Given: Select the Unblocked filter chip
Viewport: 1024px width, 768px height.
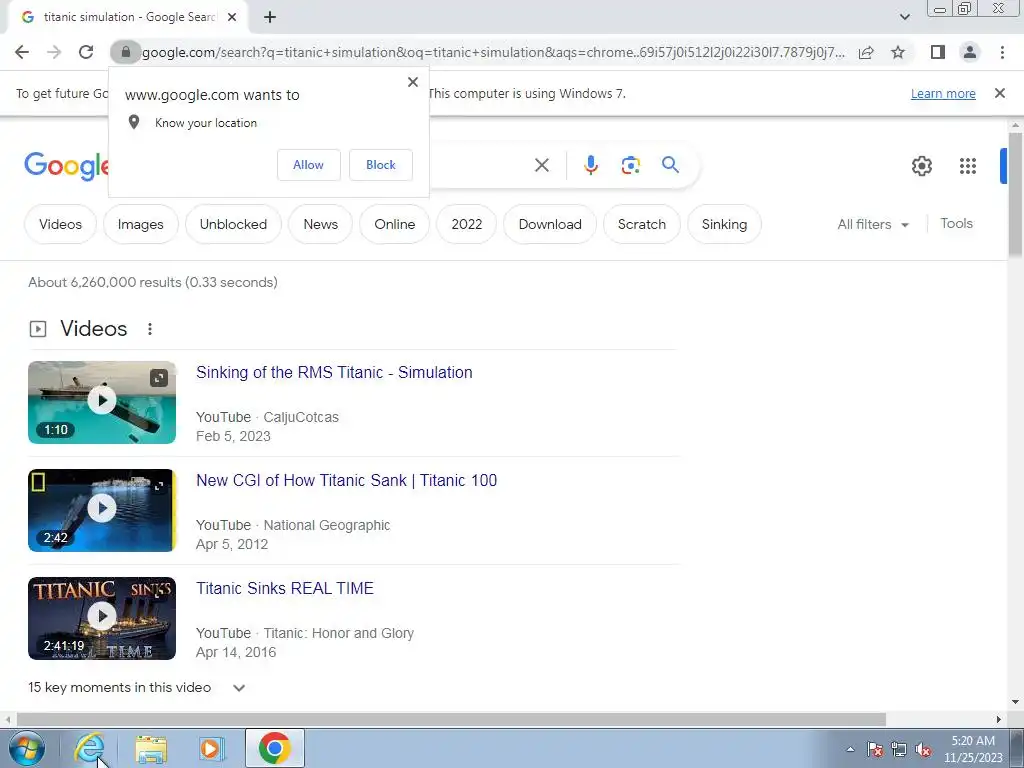Looking at the screenshot, I should [x=233, y=224].
